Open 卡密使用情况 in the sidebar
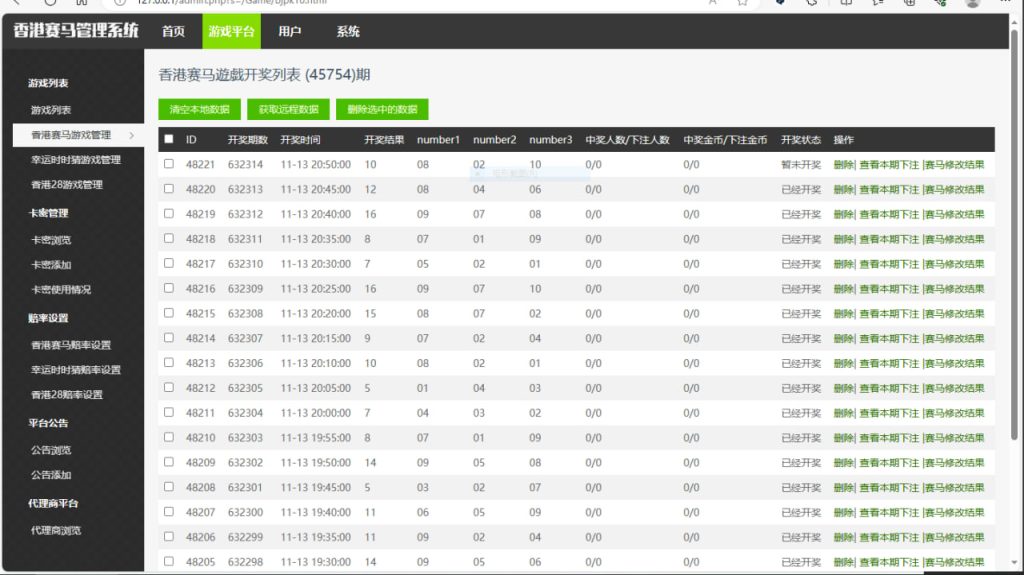 click(x=61, y=289)
